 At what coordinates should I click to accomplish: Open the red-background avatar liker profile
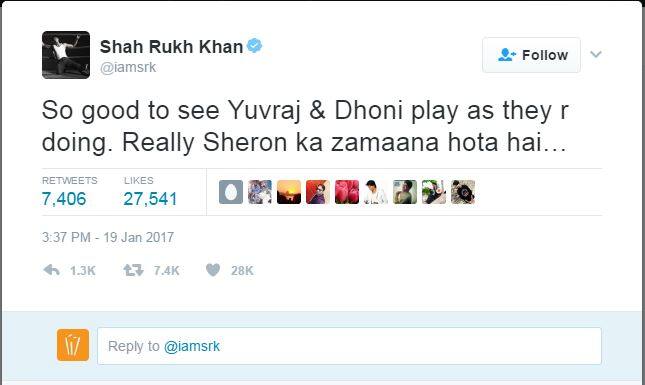[x=318, y=192]
